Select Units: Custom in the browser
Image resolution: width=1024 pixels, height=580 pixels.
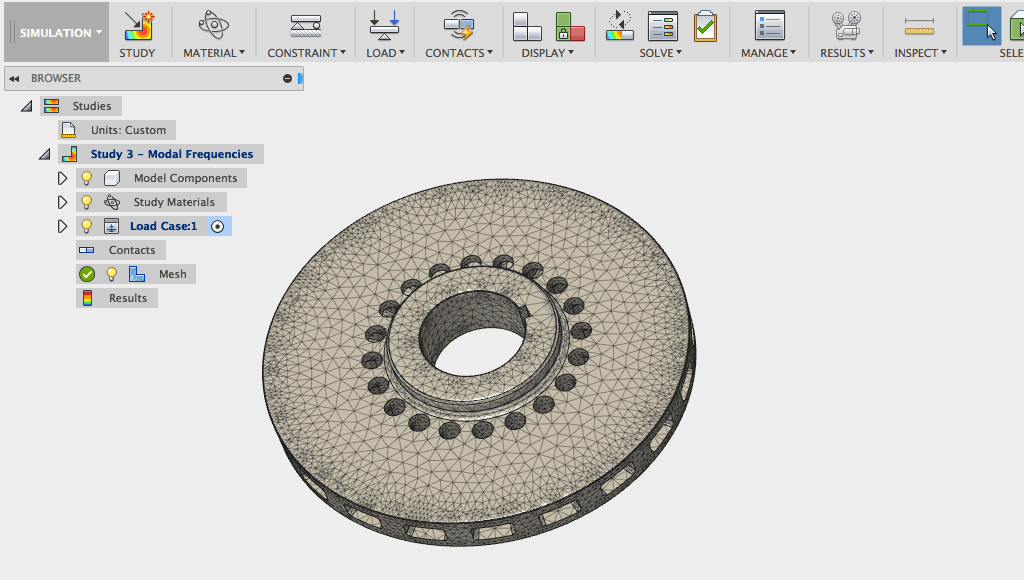pyautogui.click(x=128, y=130)
